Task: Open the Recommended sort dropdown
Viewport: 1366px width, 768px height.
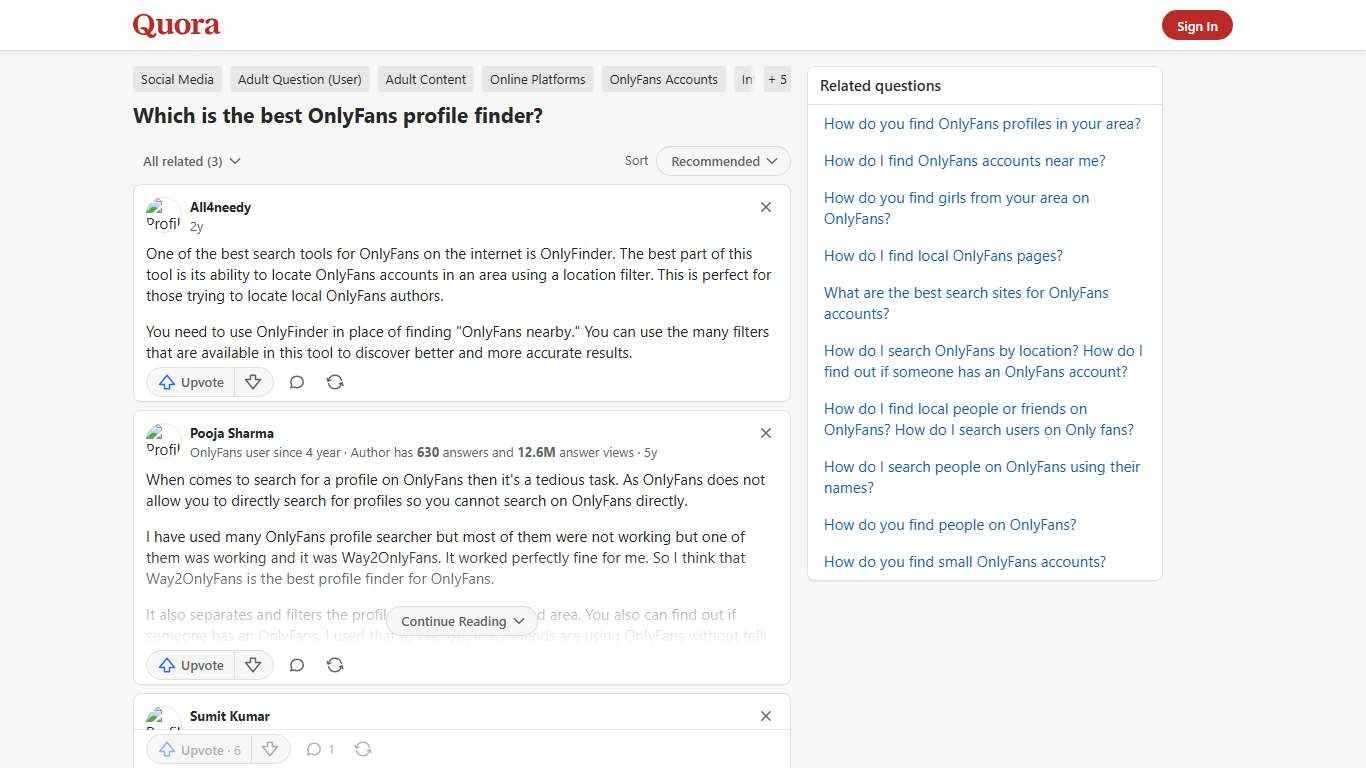Action: click(x=722, y=161)
